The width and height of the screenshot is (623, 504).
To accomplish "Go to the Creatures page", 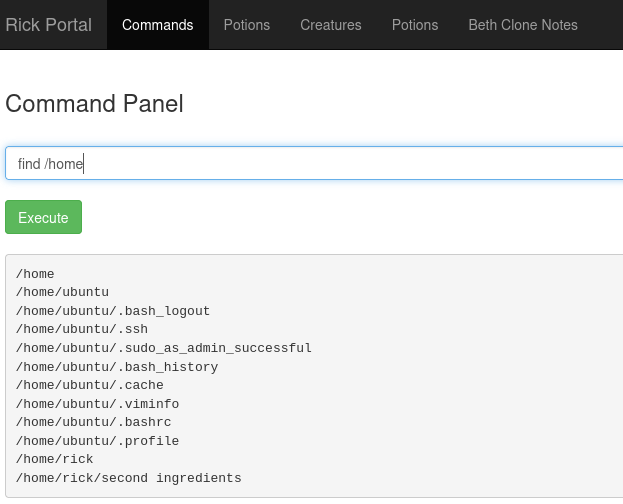I will pyautogui.click(x=331, y=25).
